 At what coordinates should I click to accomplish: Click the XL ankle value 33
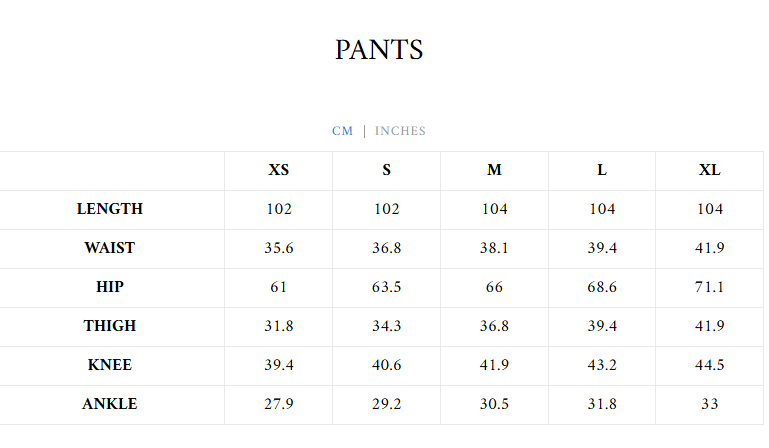pos(709,404)
